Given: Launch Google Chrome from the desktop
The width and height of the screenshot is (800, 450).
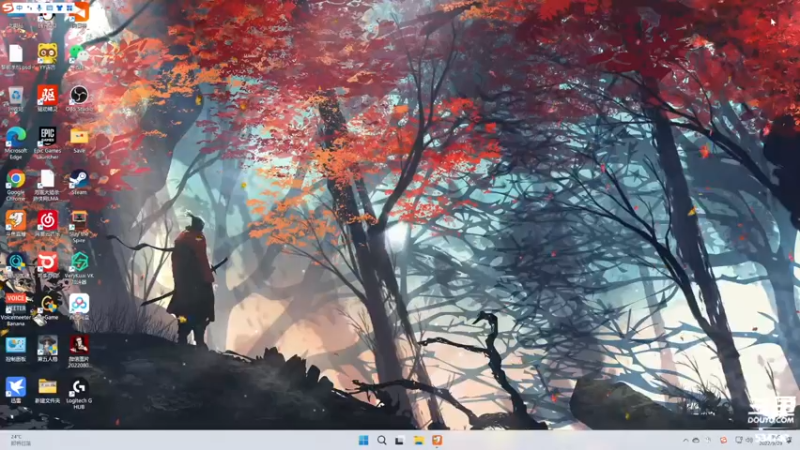Looking at the screenshot, I should pos(15,180).
